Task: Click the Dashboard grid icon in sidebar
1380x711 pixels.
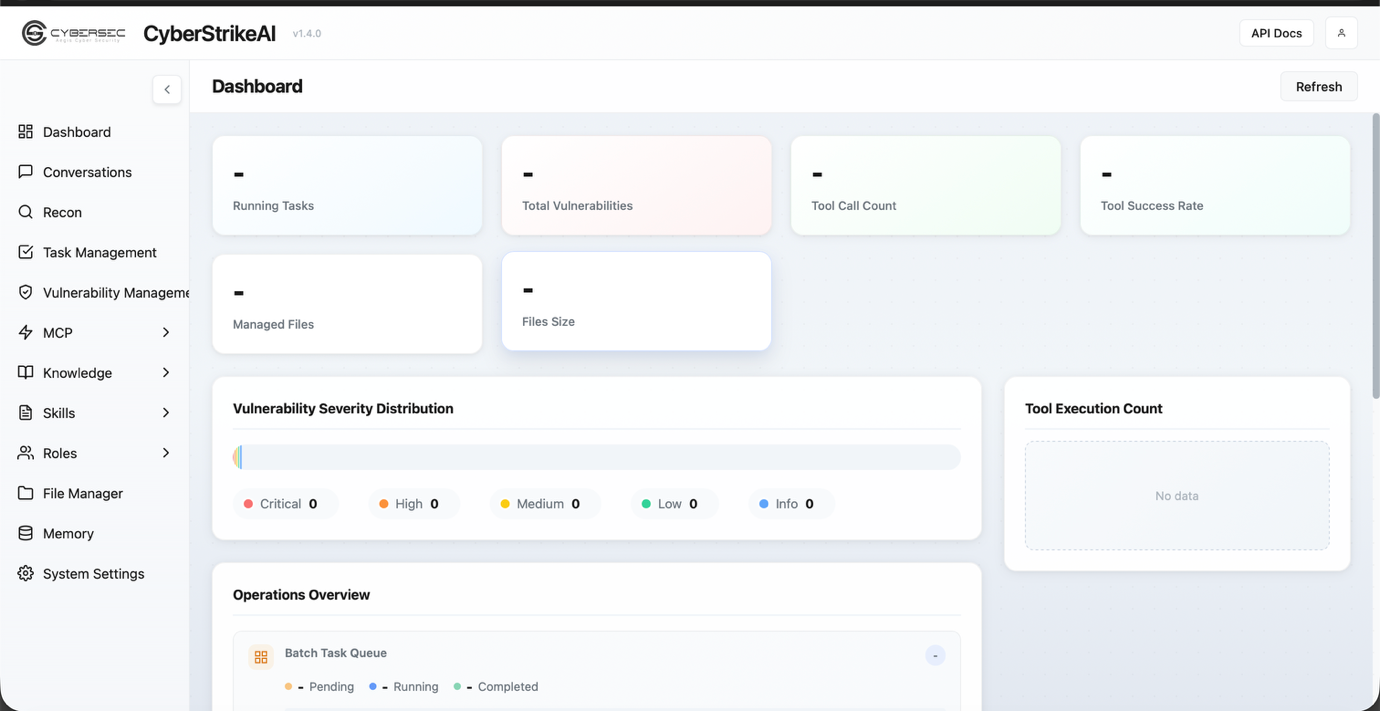Action: (26, 132)
